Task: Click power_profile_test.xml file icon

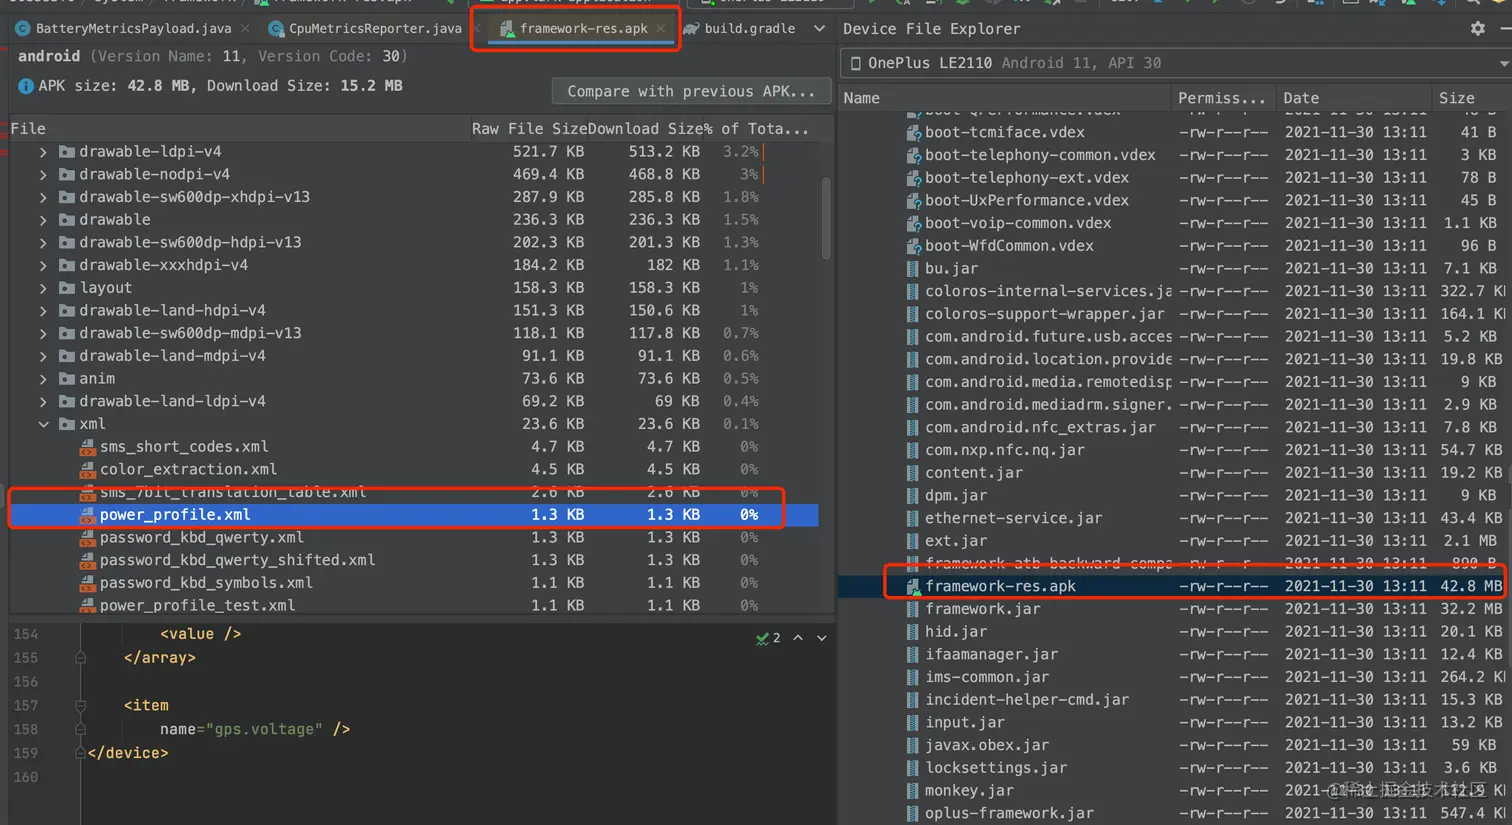Action: pyautogui.click(x=88, y=606)
